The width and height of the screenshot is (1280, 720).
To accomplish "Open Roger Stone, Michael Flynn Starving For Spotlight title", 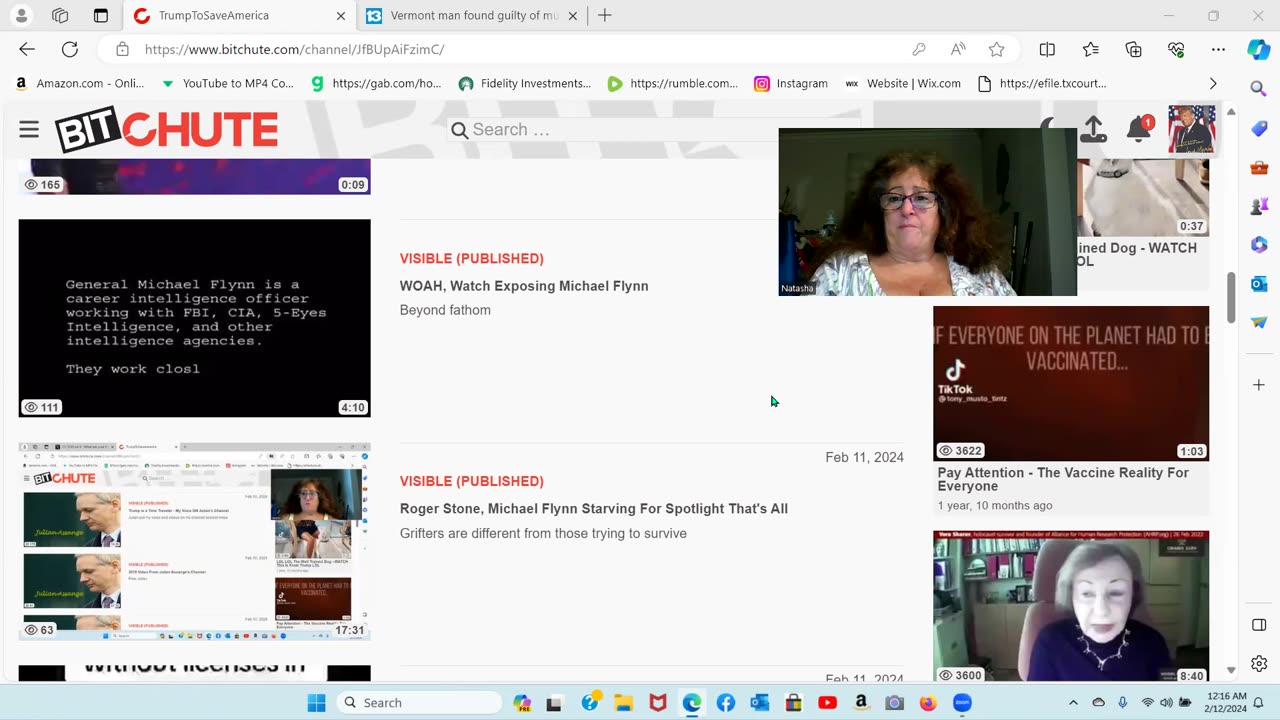I will tap(594, 509).
